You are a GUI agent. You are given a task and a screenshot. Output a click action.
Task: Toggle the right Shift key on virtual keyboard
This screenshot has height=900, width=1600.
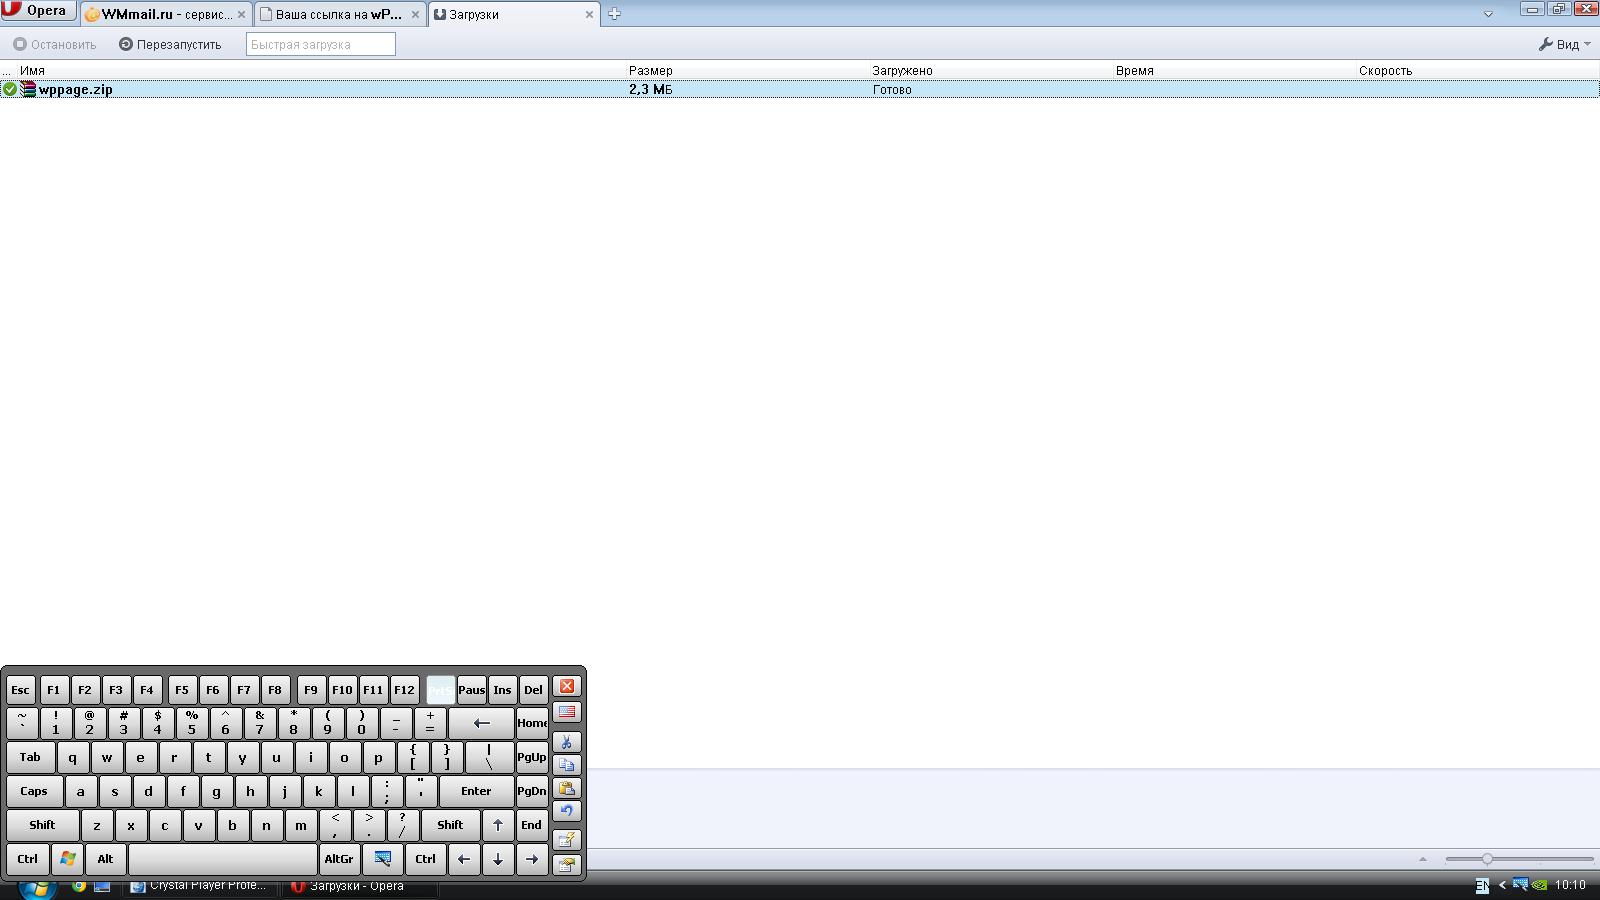(x=450, y=825)
